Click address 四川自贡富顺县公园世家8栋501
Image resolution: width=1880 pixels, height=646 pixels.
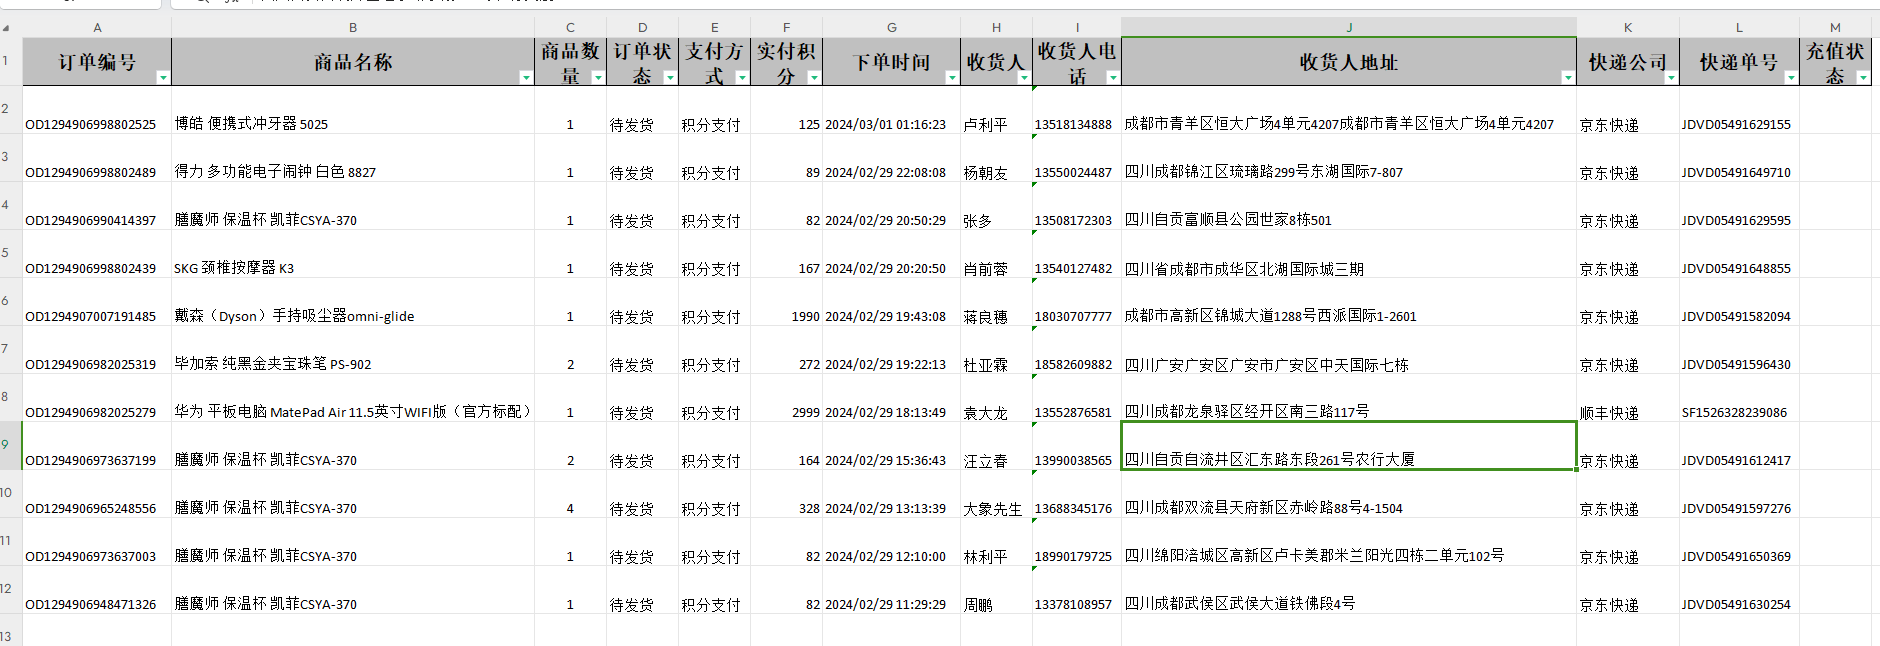pos(1228,220)
